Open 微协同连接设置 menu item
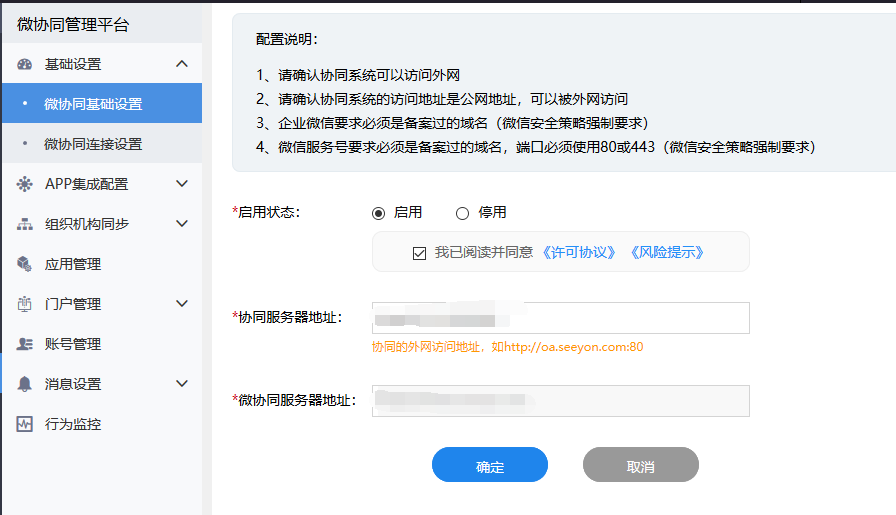Screen dimensions: 896x515 [x=102, y=143]
